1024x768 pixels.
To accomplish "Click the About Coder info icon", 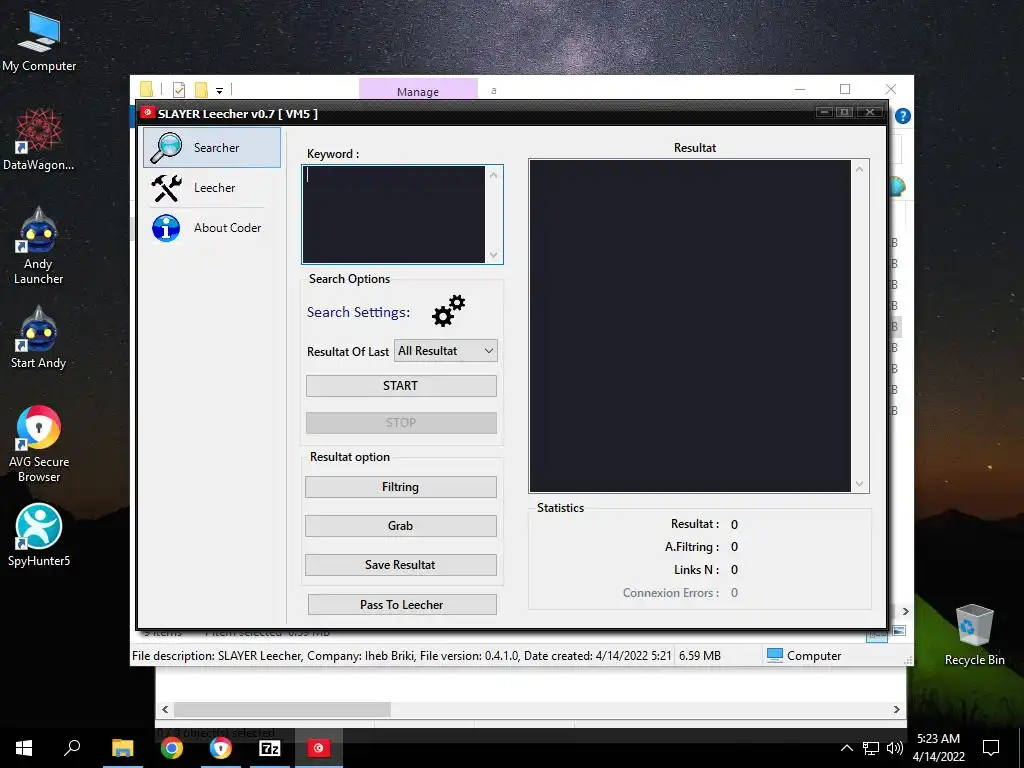I will [166, 228].
